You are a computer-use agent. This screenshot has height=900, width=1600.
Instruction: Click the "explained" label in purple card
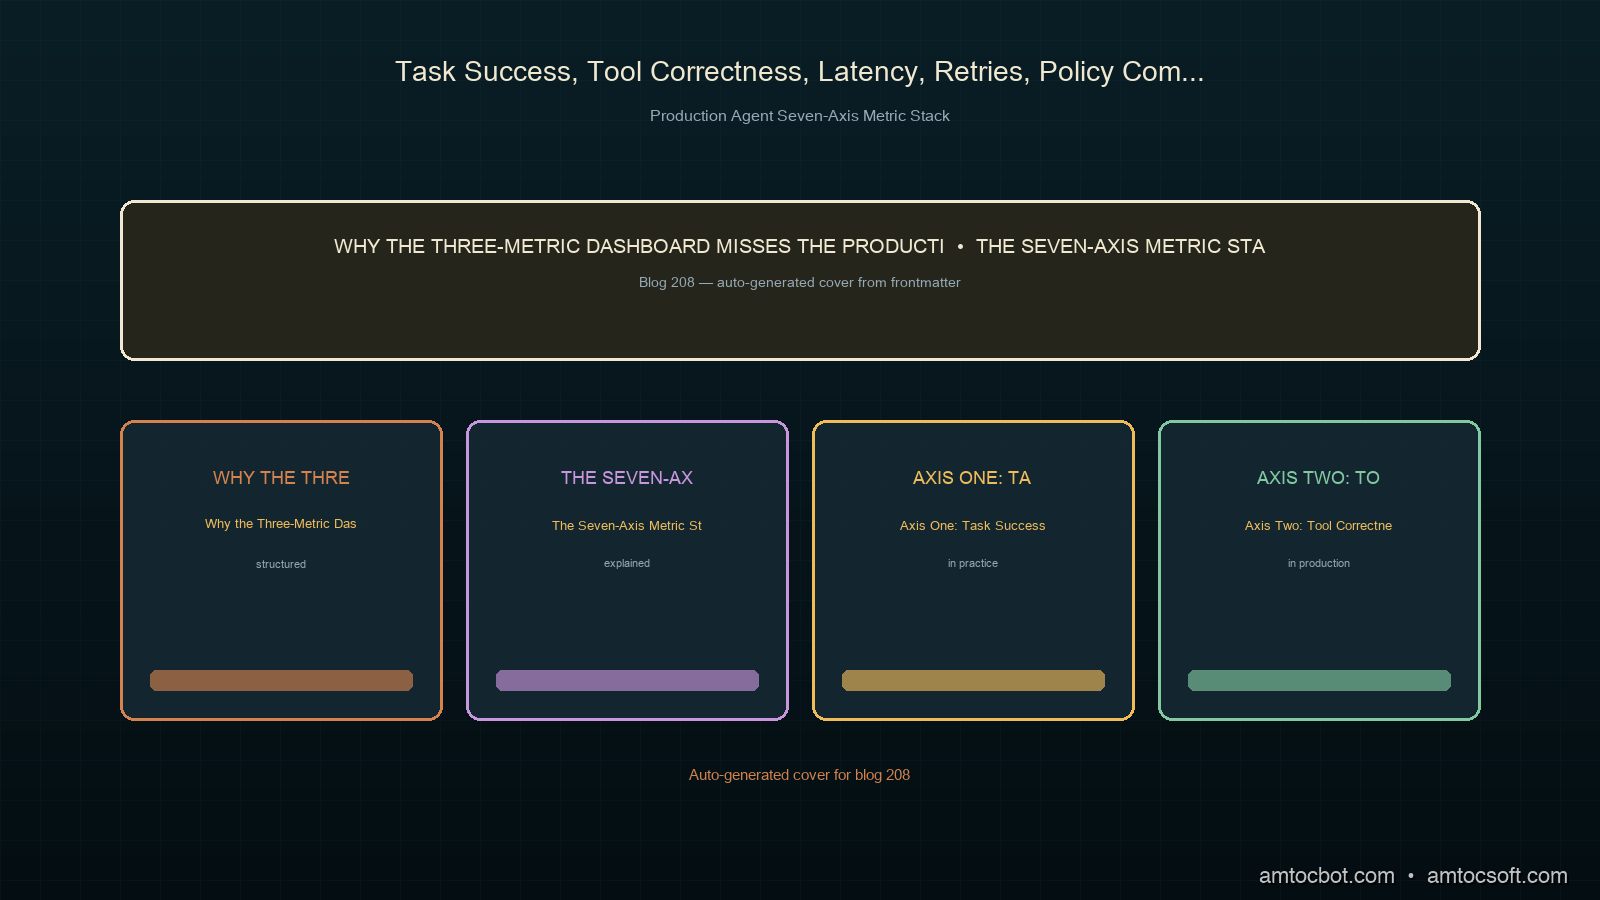click(x=627, y=564)
